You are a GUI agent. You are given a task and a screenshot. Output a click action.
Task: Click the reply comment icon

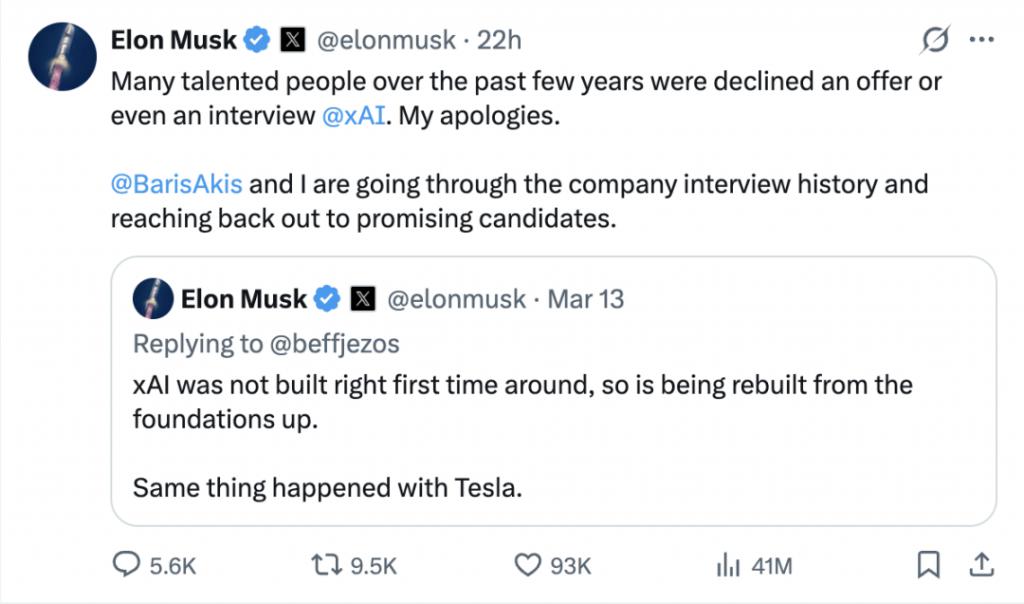point(125,566)
